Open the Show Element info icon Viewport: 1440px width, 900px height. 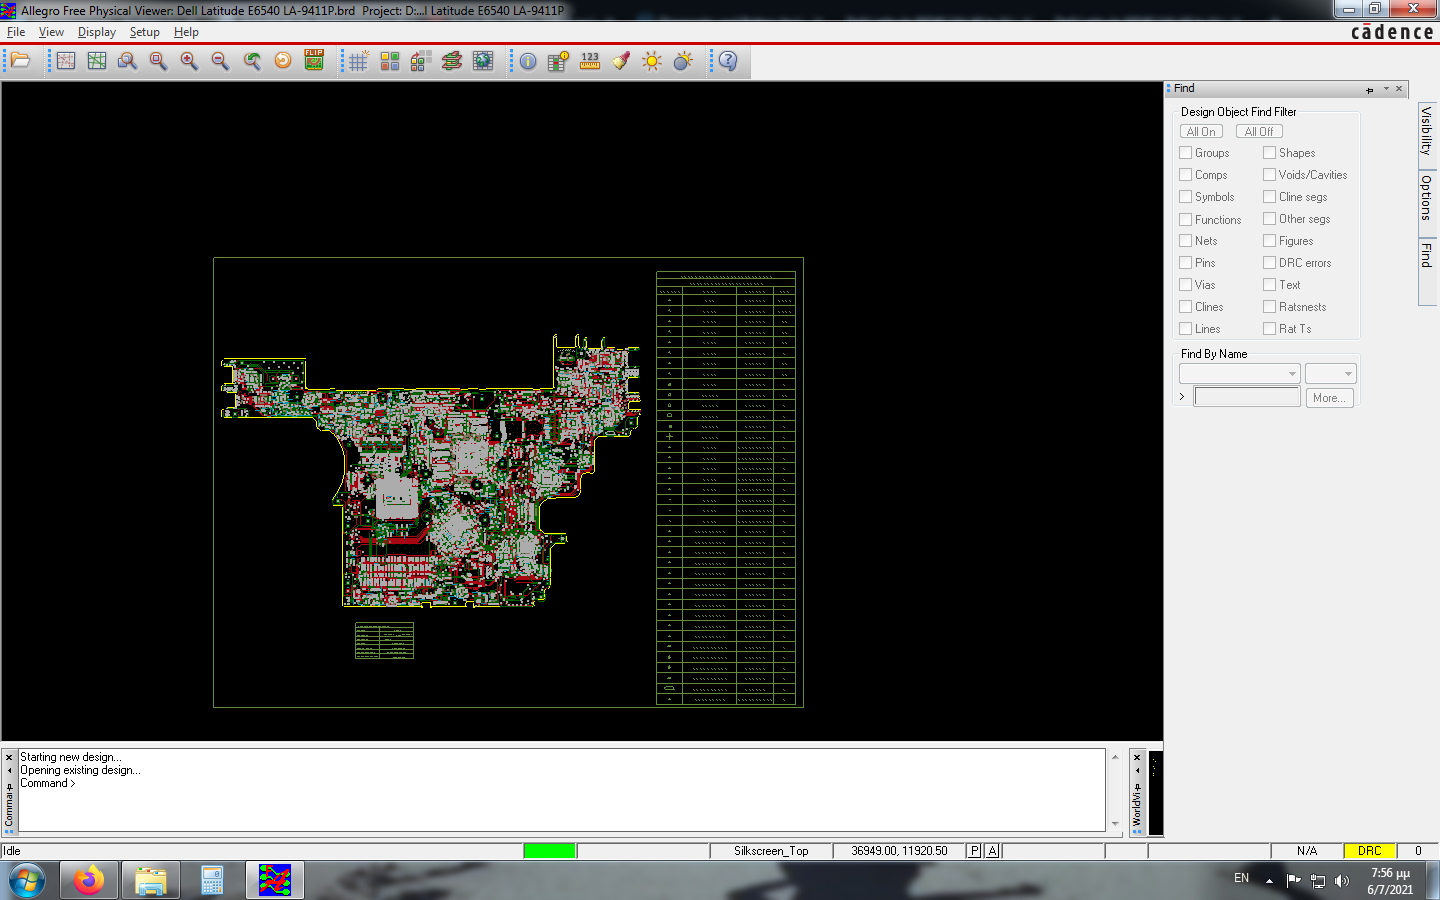(x=527, y=61)
